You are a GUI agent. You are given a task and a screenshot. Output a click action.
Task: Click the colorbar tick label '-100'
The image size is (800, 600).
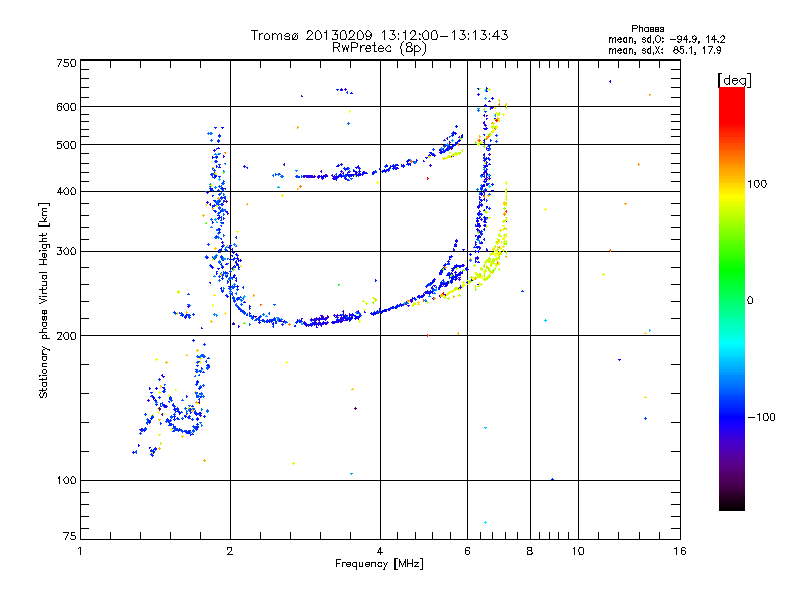tap(761, 417)
